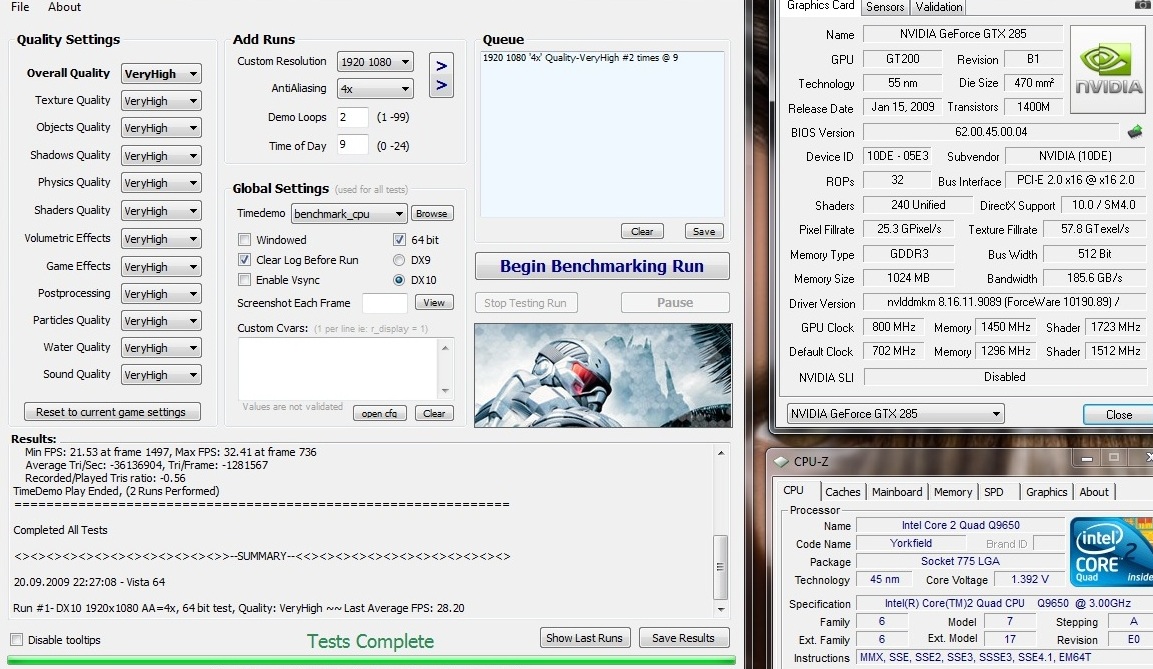Click Save Results button

(x=683, y=637)
